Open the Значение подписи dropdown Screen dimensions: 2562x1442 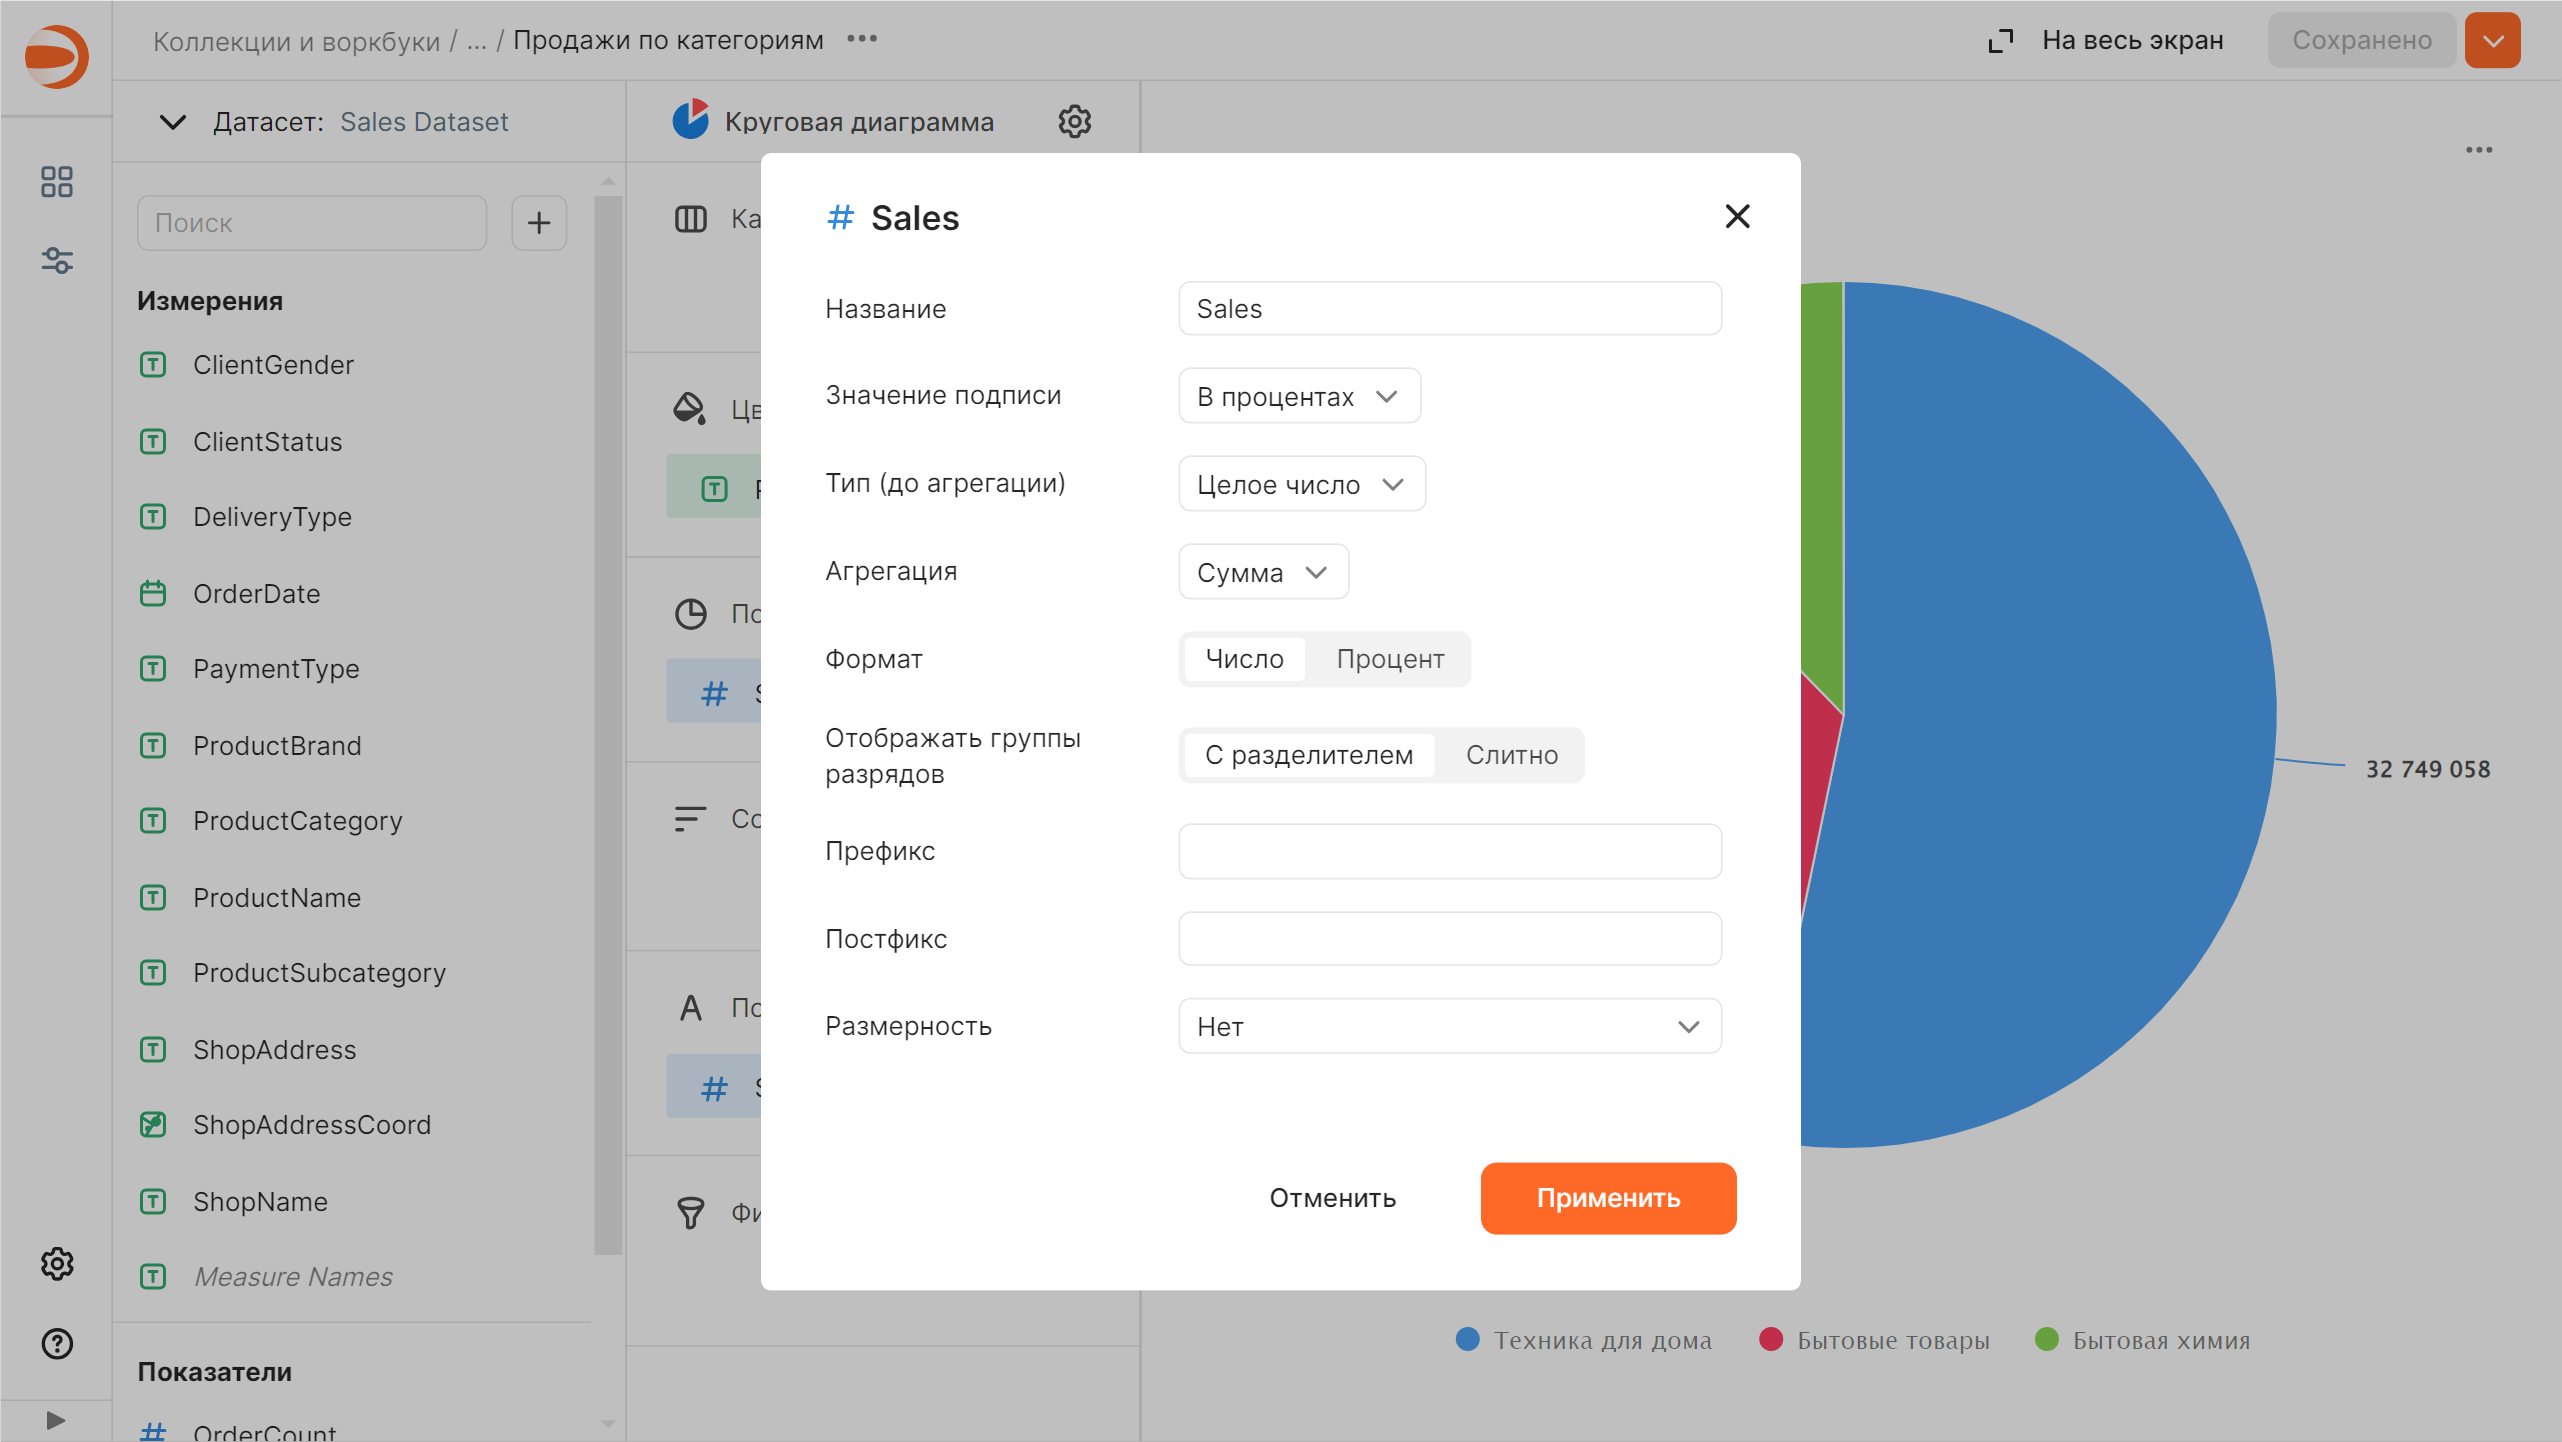point(1298,396)
